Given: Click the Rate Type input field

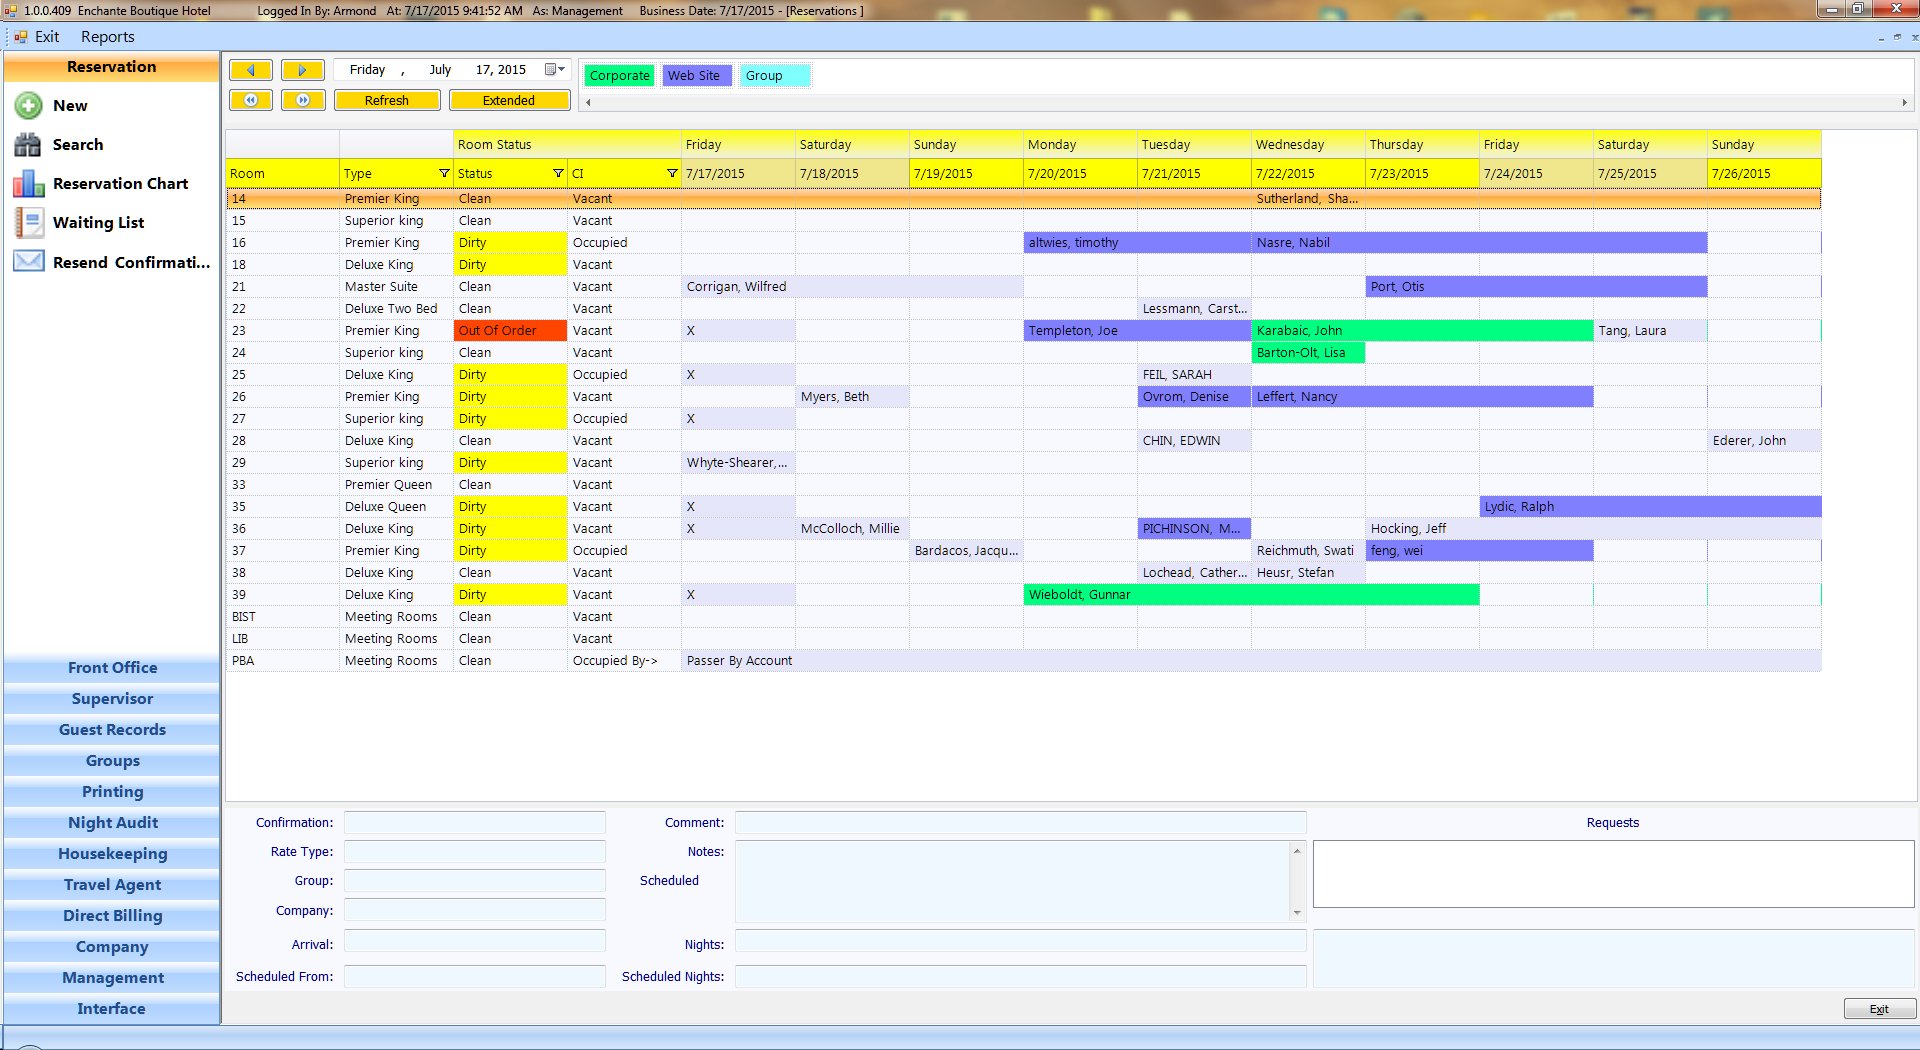Looking at the screenshot, I should [475, 852].
